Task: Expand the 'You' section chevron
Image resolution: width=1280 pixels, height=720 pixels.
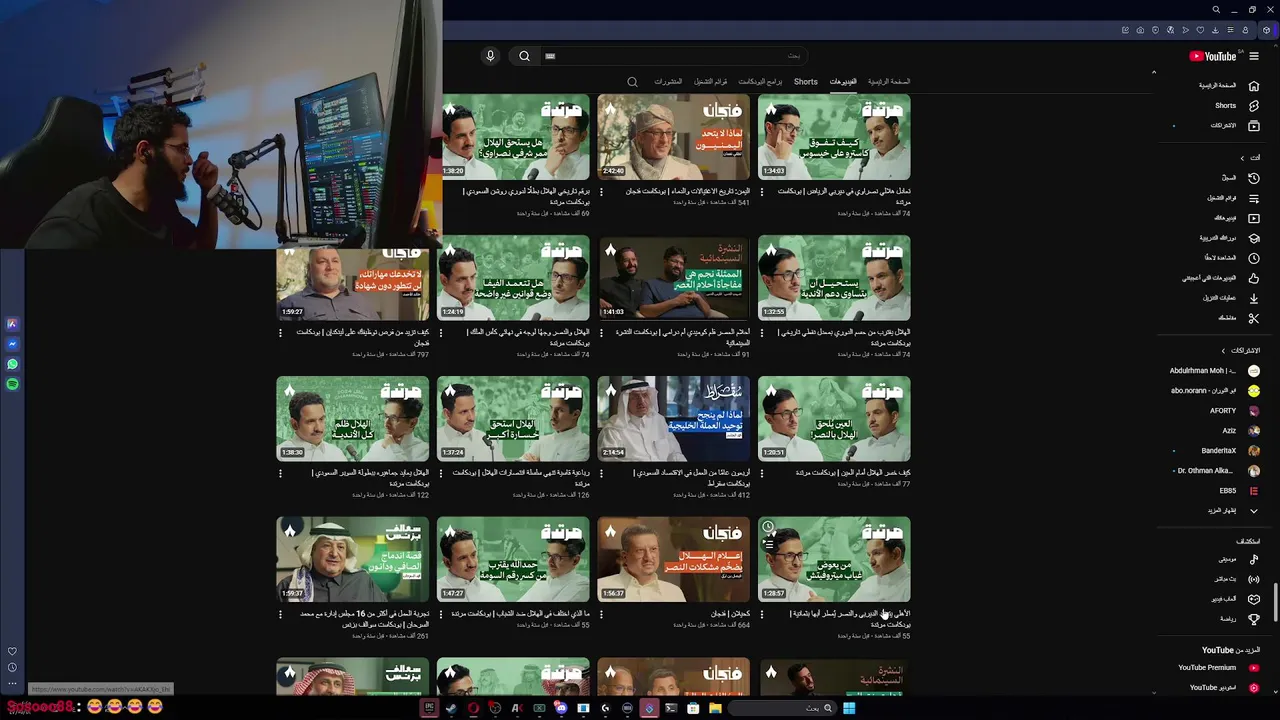Action: point(1242,158)
